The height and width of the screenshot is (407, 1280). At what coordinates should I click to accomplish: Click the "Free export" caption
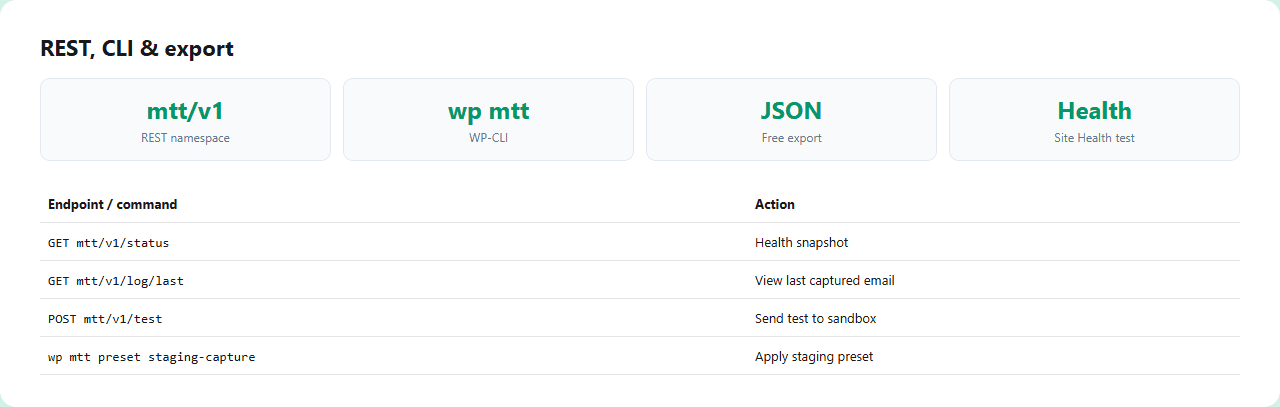791,138
